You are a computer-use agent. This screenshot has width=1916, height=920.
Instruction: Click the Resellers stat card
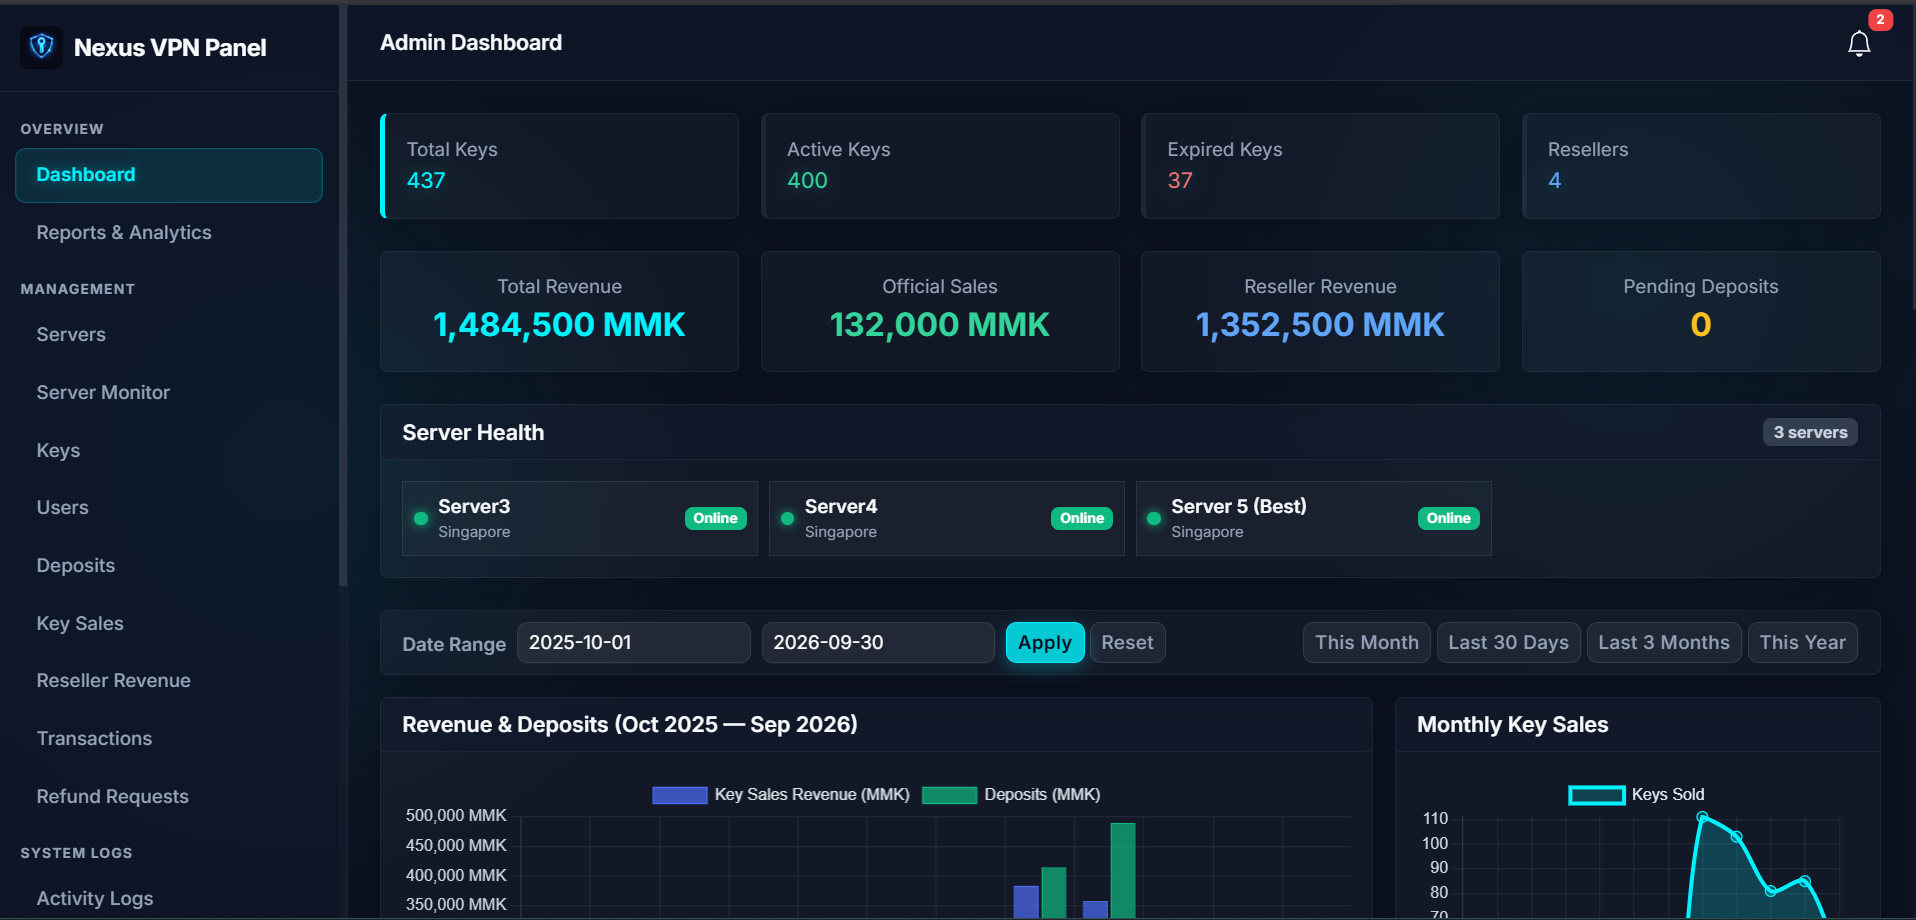(x=1701, y=166)
